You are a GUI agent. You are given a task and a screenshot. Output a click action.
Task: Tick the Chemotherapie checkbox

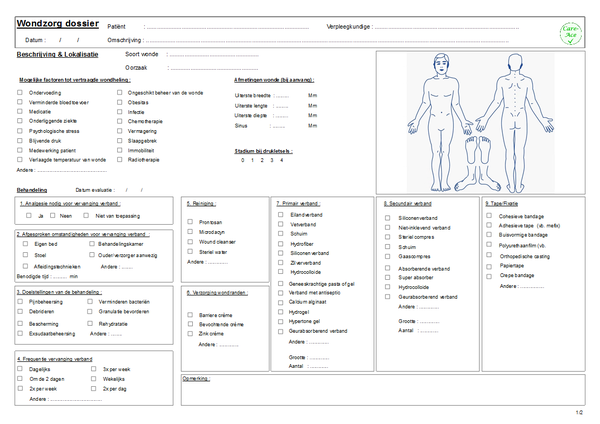(x=119, y=121)
